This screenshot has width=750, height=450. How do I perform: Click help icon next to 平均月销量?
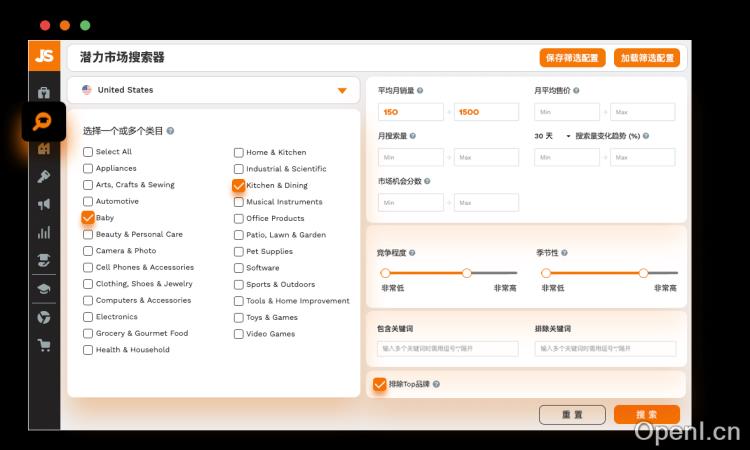[420, 91]
